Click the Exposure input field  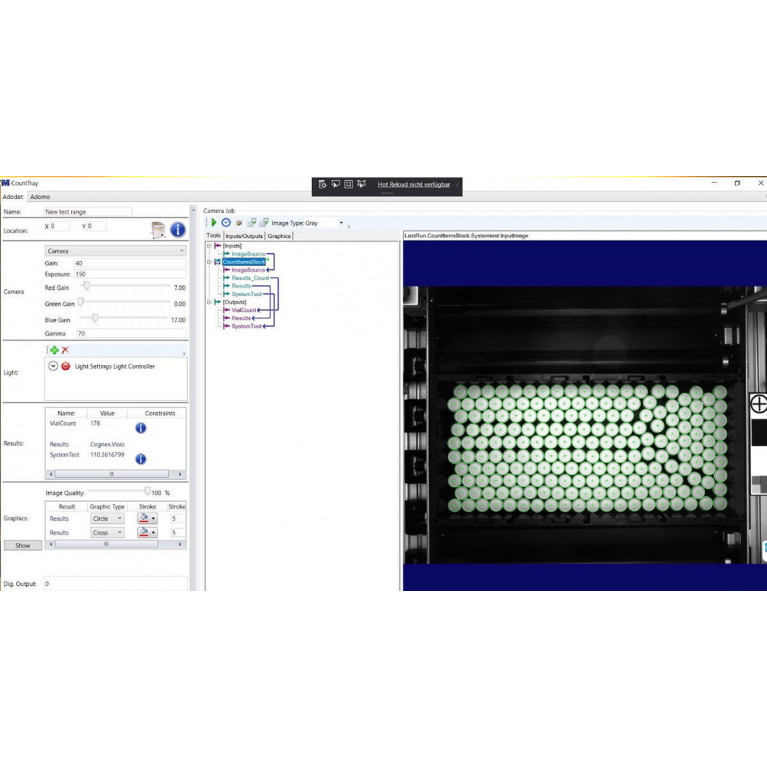[128, 274]
